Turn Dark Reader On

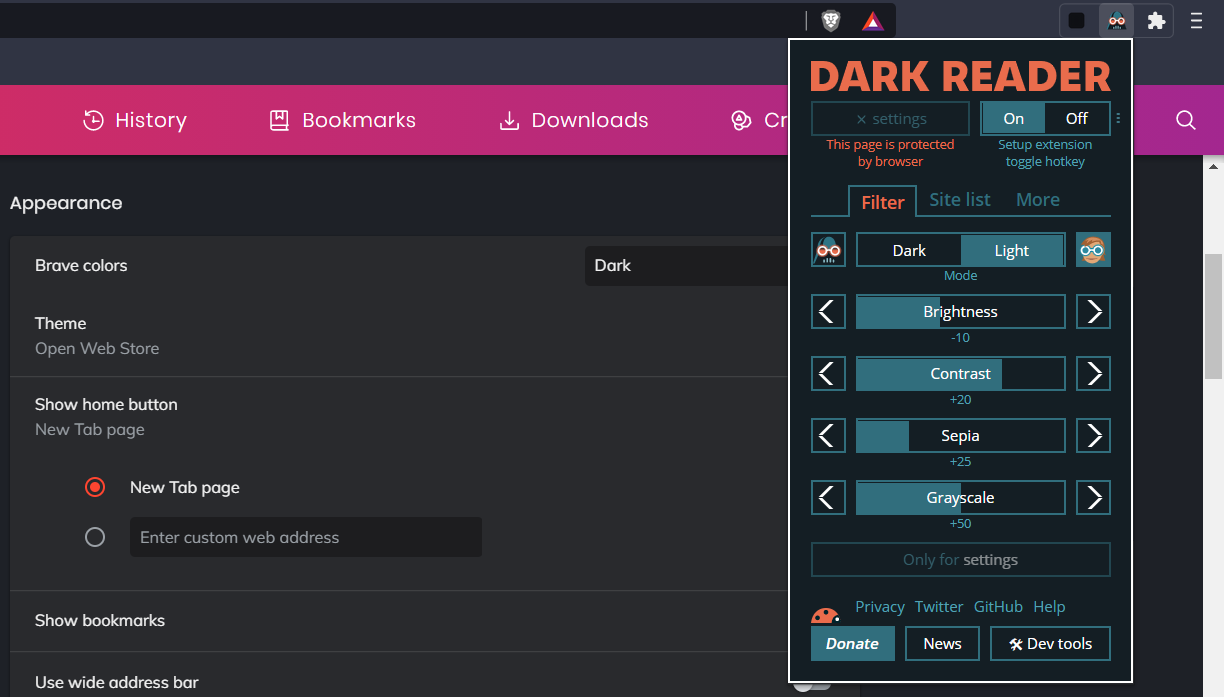(x=1013, y=119)
